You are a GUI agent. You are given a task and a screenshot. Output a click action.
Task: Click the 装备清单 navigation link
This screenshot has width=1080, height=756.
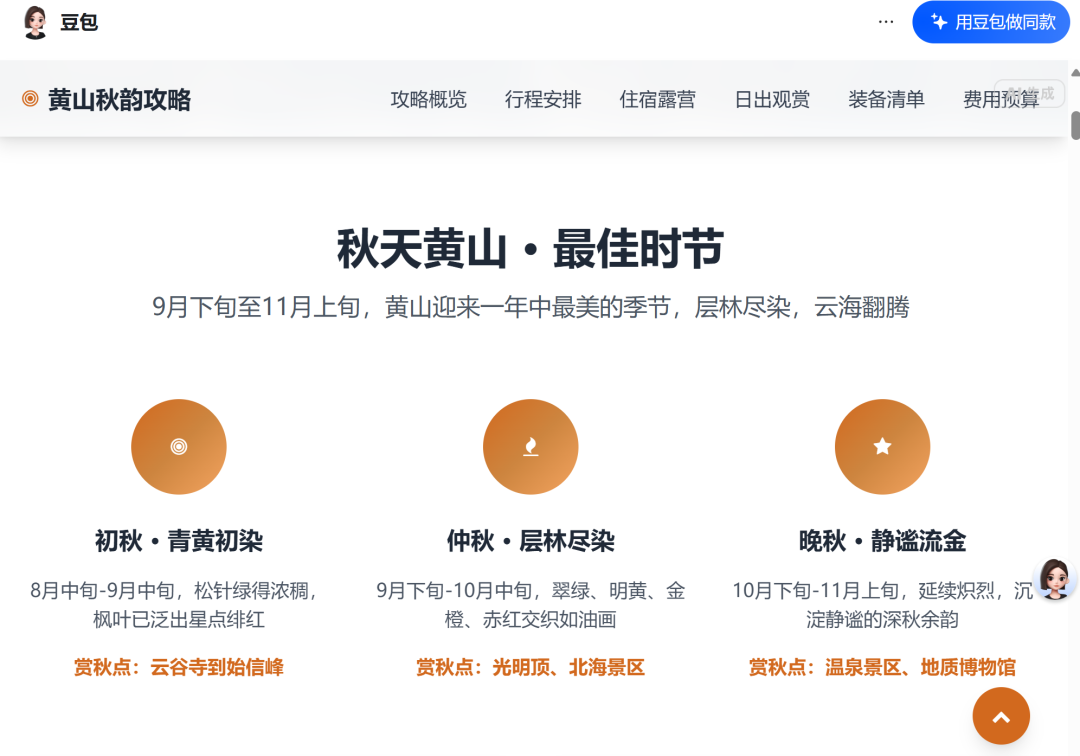point(886,99)
